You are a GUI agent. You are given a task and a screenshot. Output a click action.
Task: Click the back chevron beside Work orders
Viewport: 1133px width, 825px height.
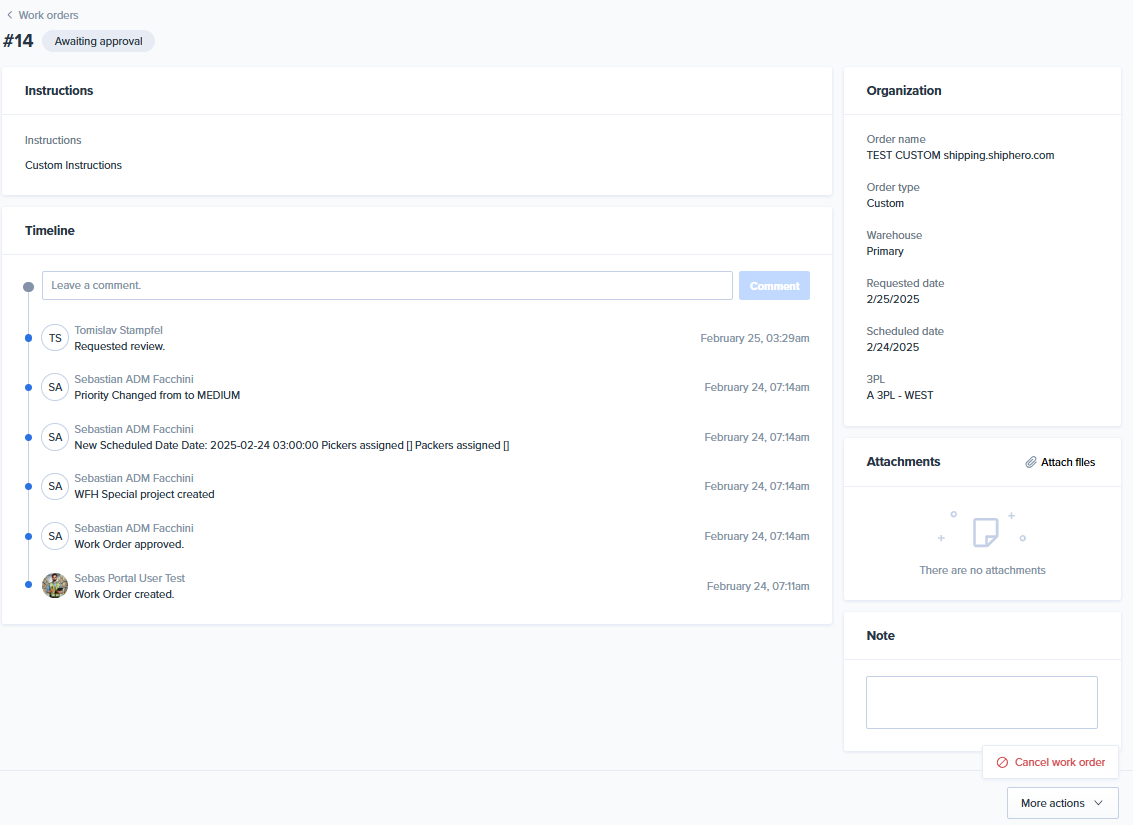click(9, 15)
